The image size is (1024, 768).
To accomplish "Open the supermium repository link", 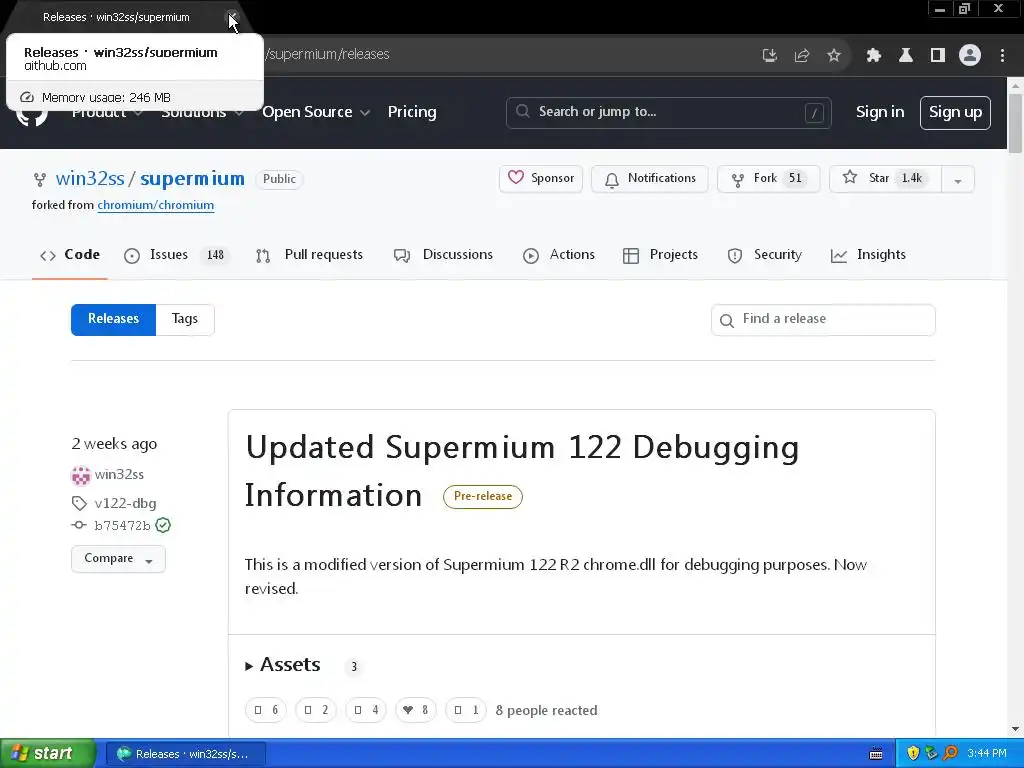I will point(192,178).
